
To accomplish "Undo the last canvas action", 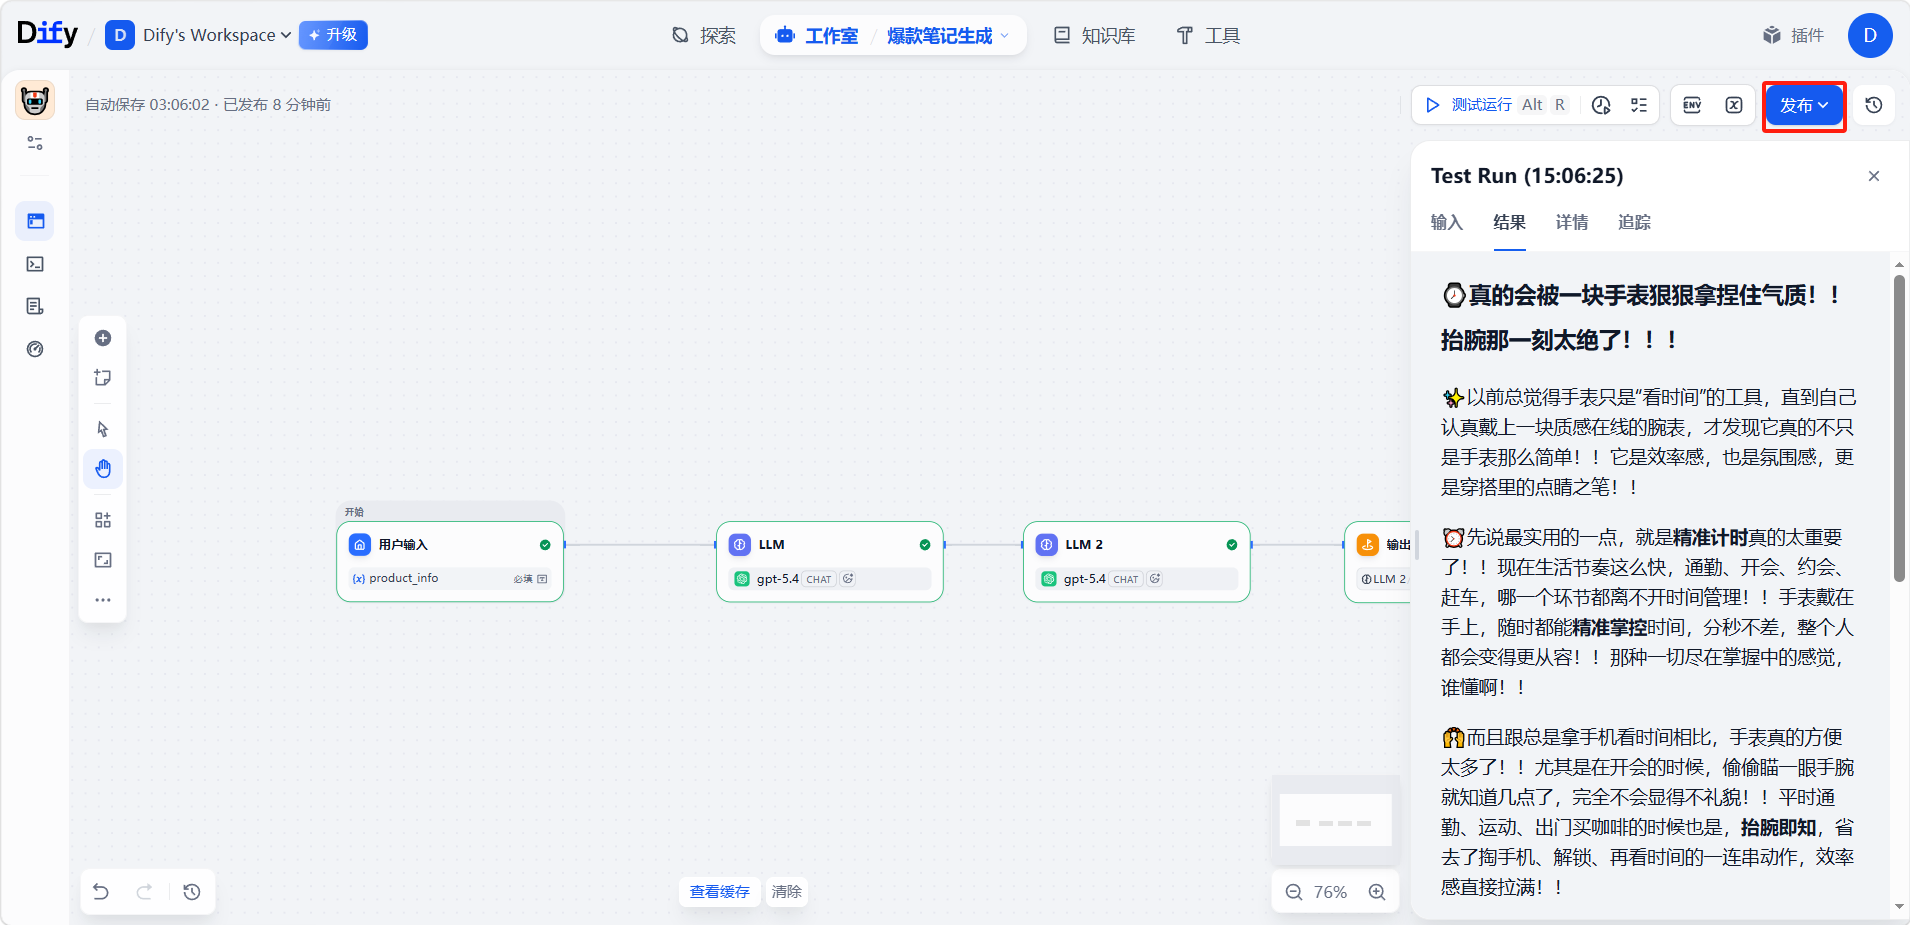I will [x=101, y=892].
